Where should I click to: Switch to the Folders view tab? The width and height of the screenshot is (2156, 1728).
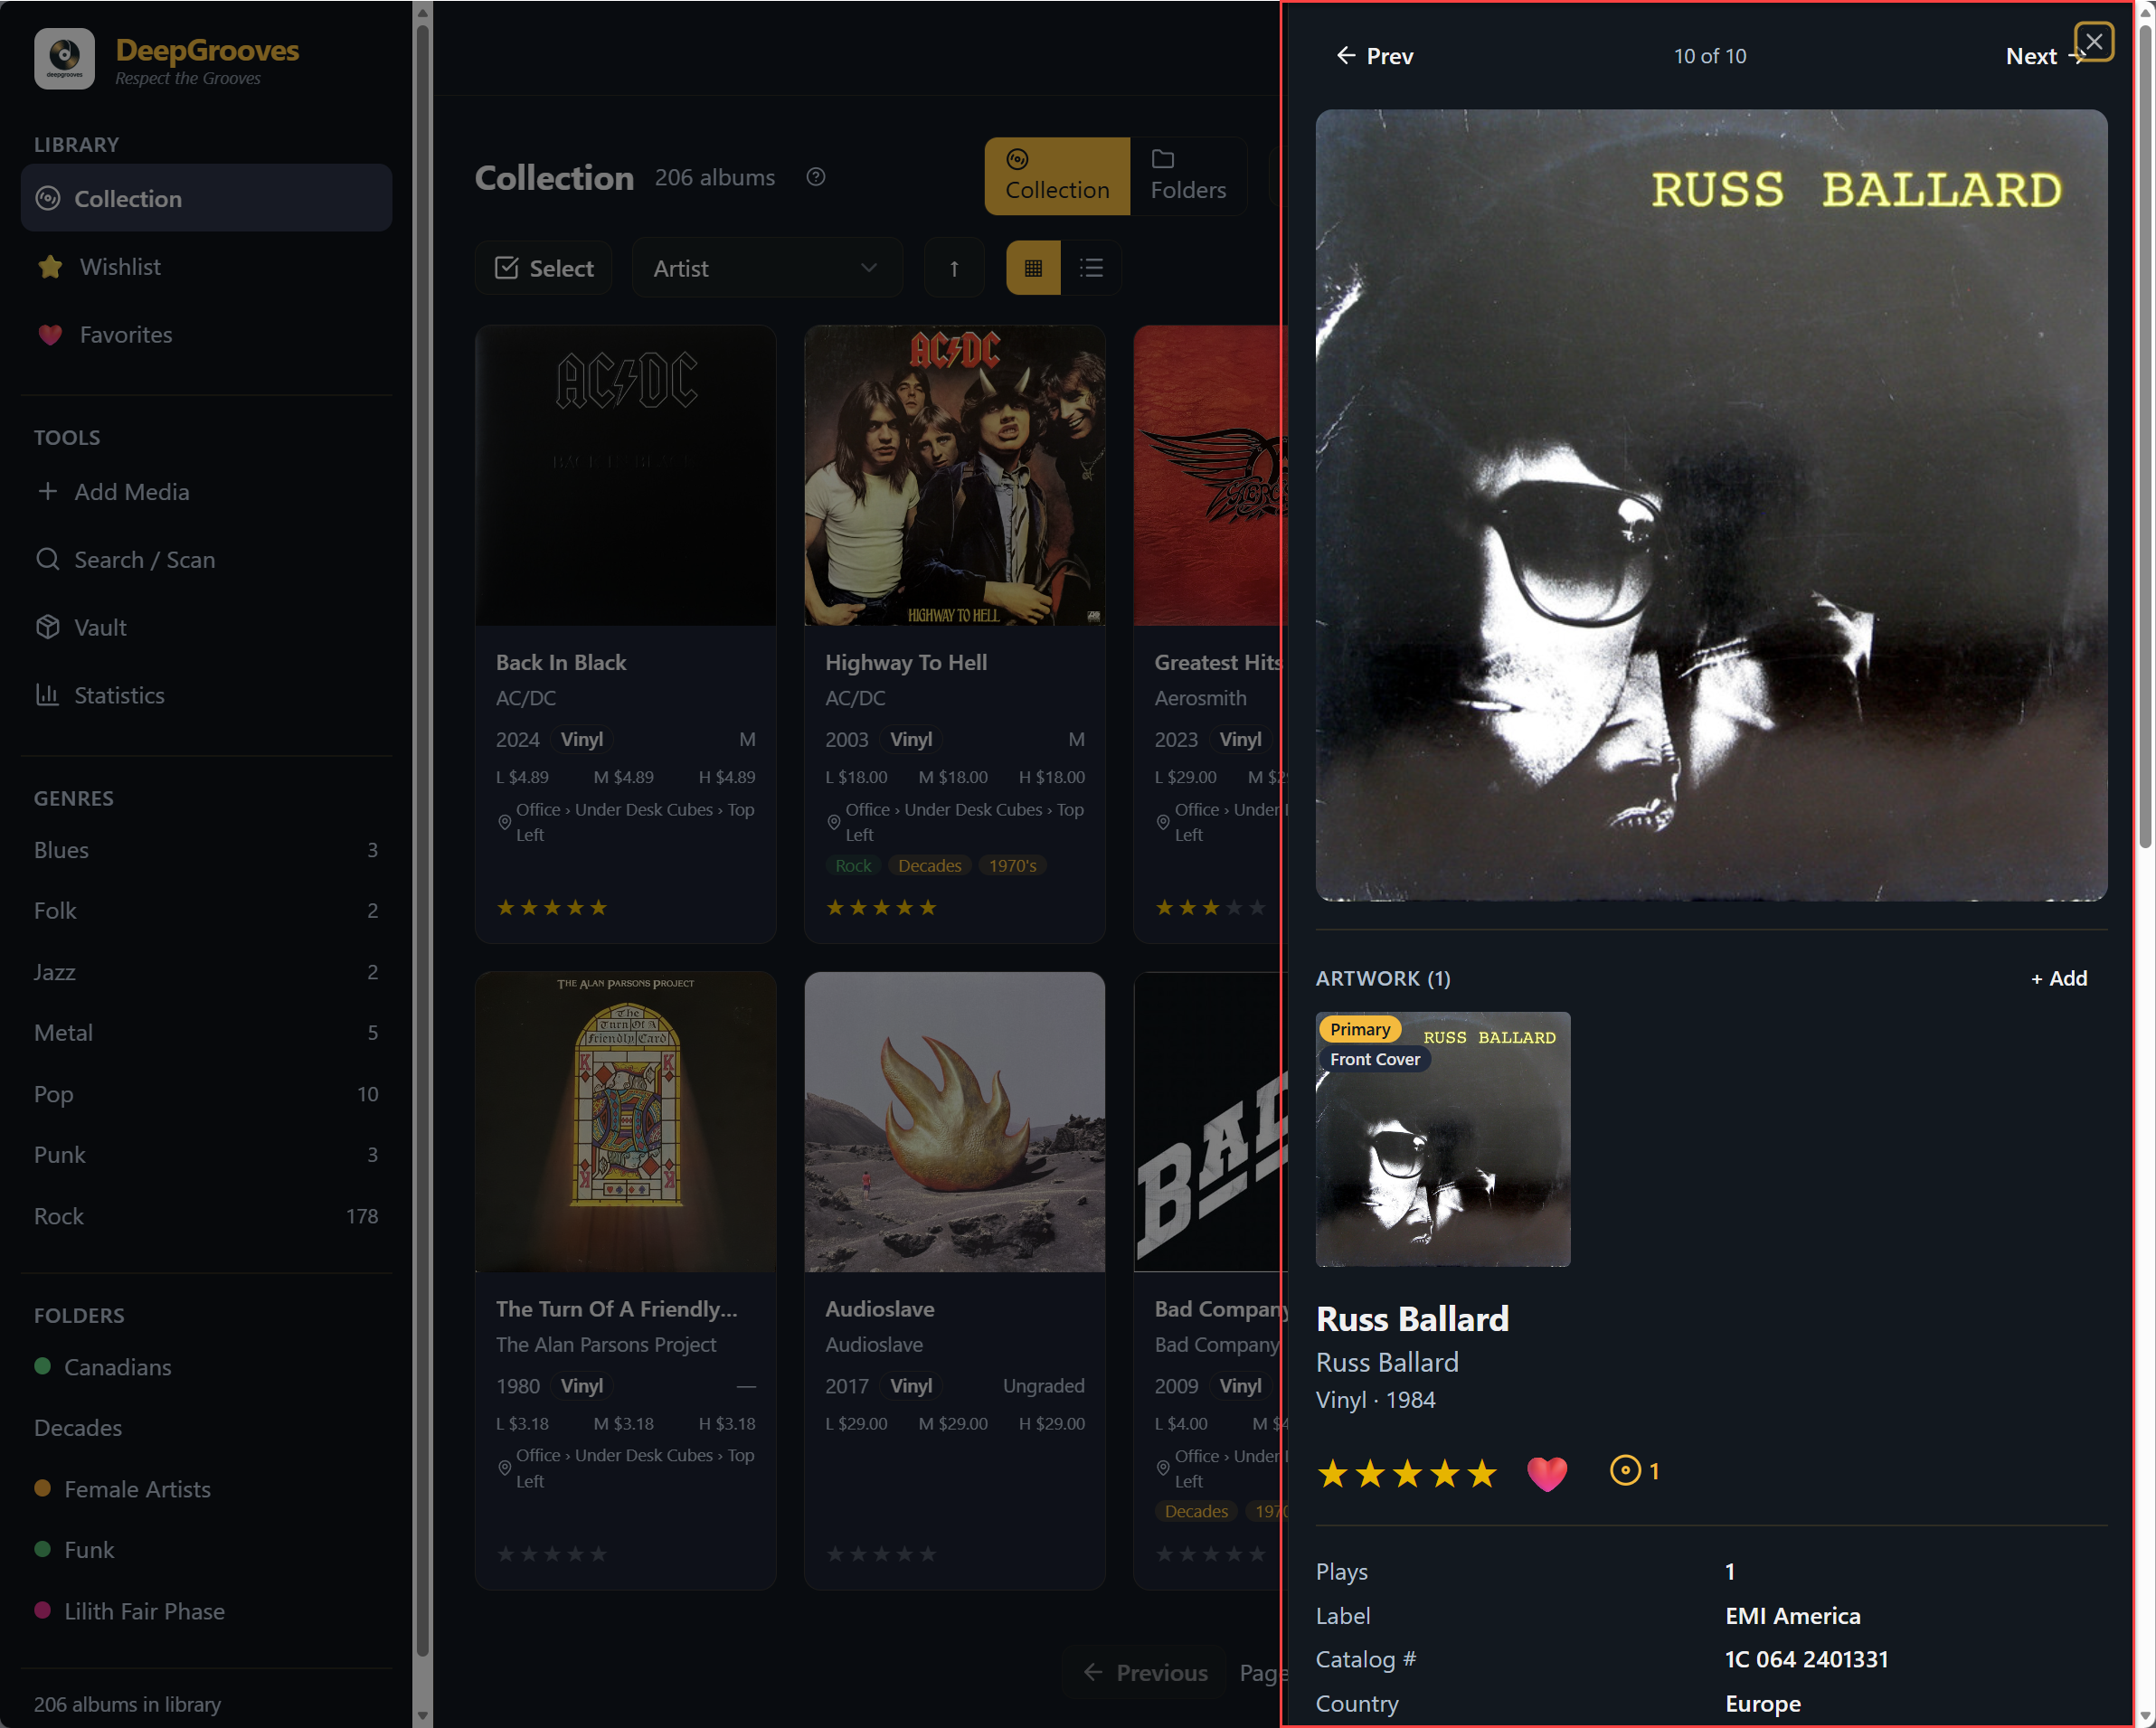click(x=1188, y=176)
